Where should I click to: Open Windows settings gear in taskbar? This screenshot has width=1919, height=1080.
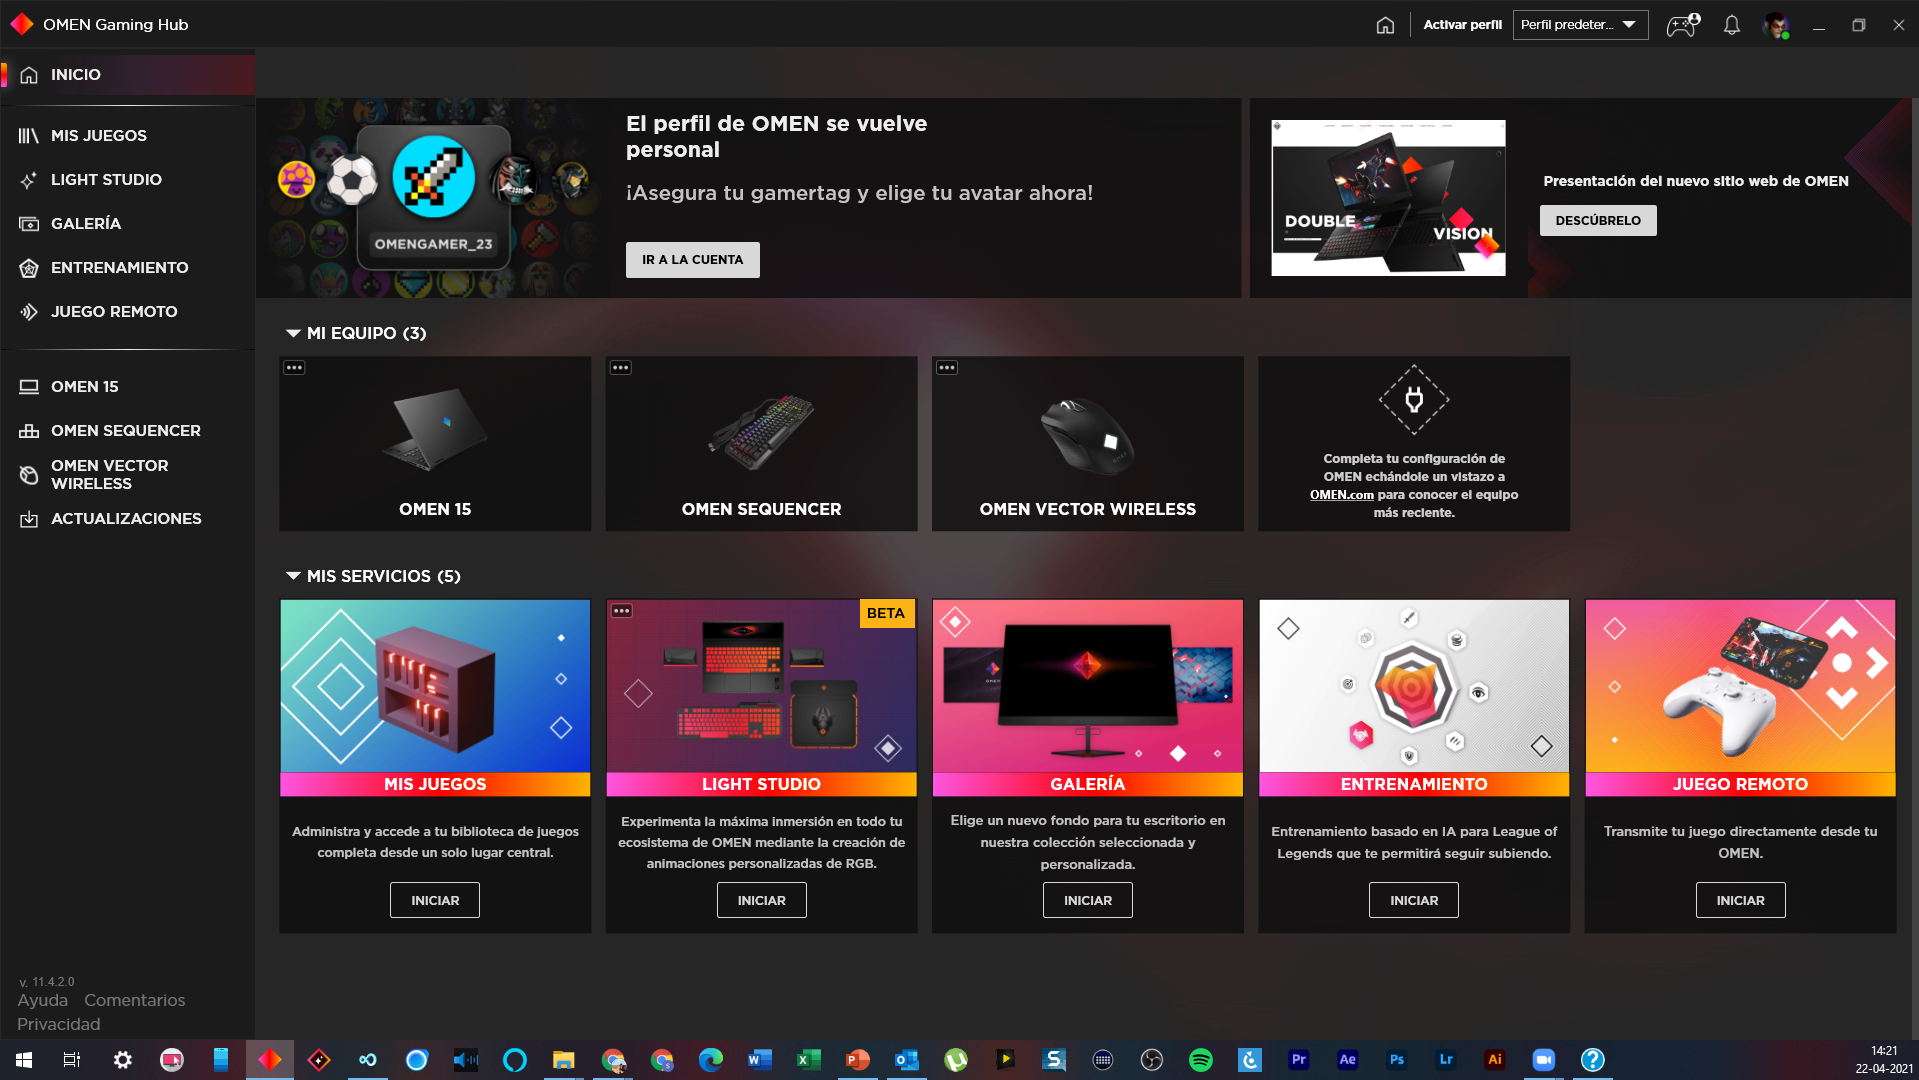tap(122, 1060)
